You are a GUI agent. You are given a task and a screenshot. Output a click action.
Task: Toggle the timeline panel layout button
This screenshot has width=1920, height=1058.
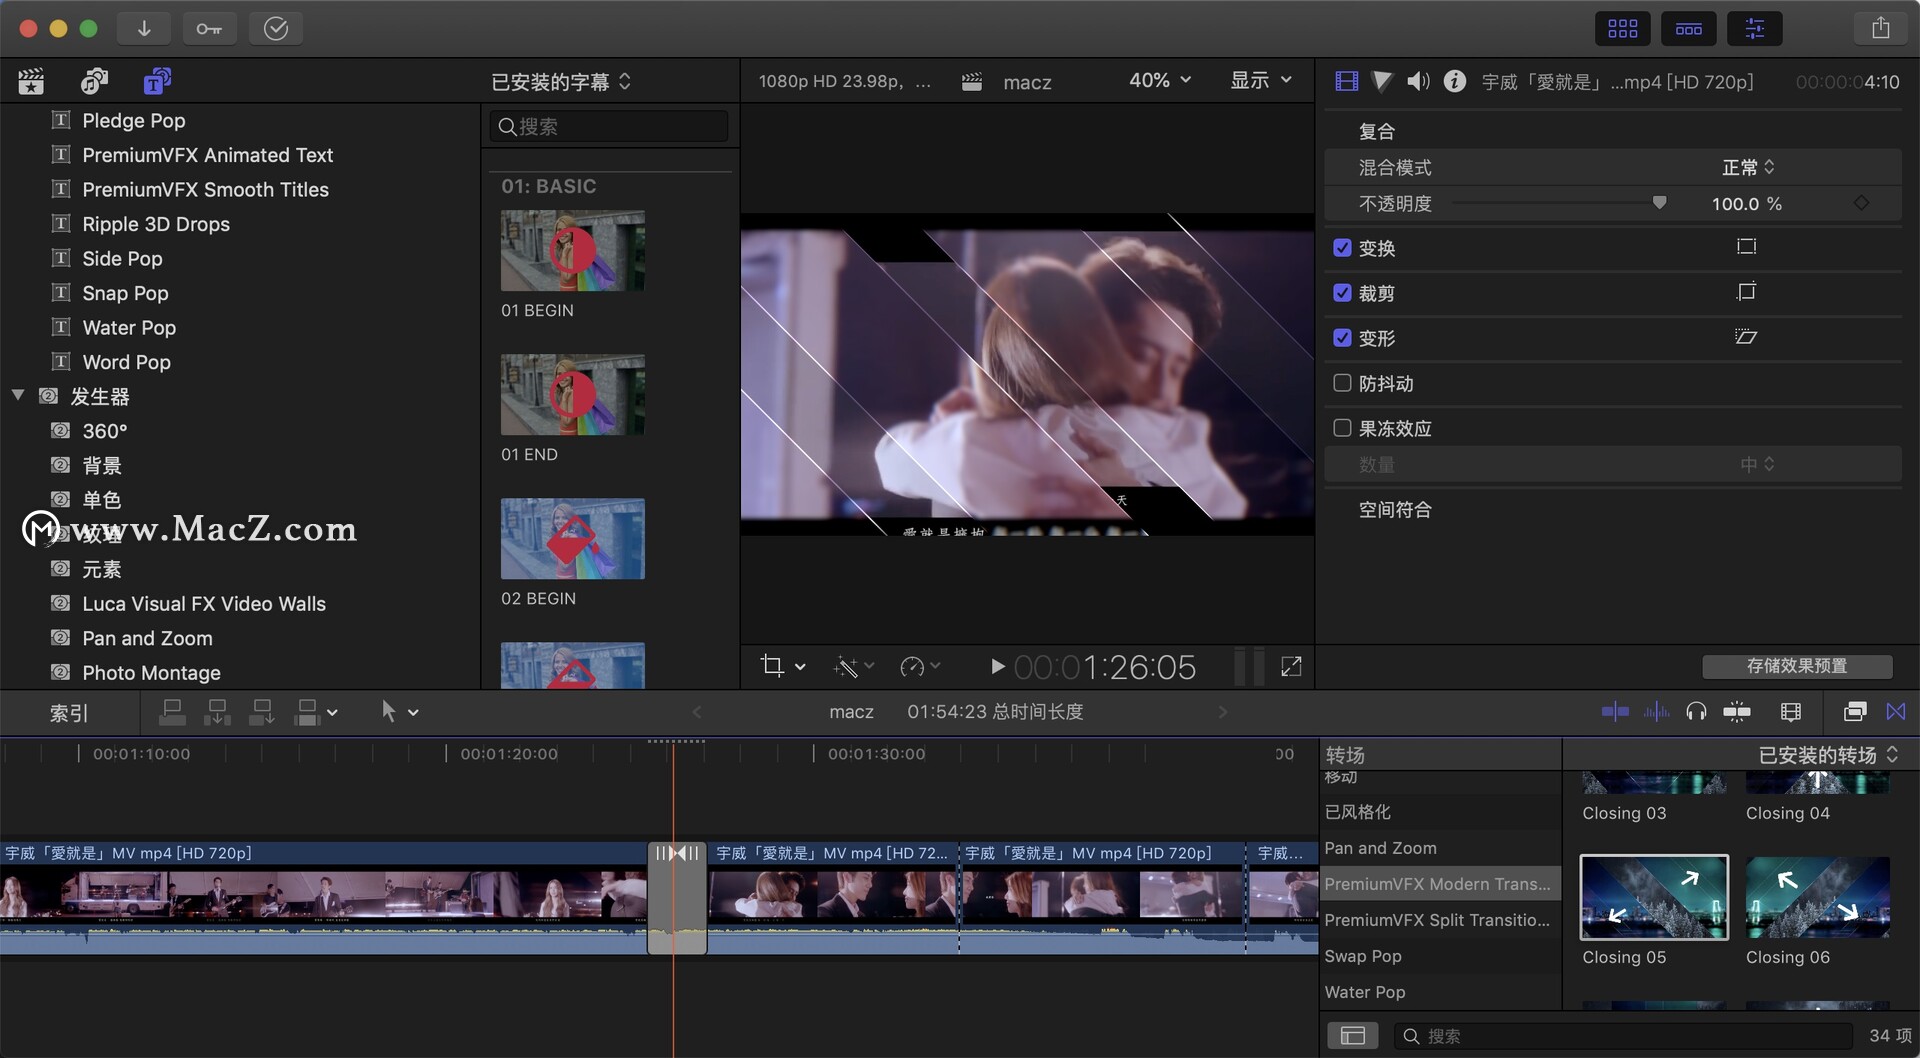tap(1689, 29)
